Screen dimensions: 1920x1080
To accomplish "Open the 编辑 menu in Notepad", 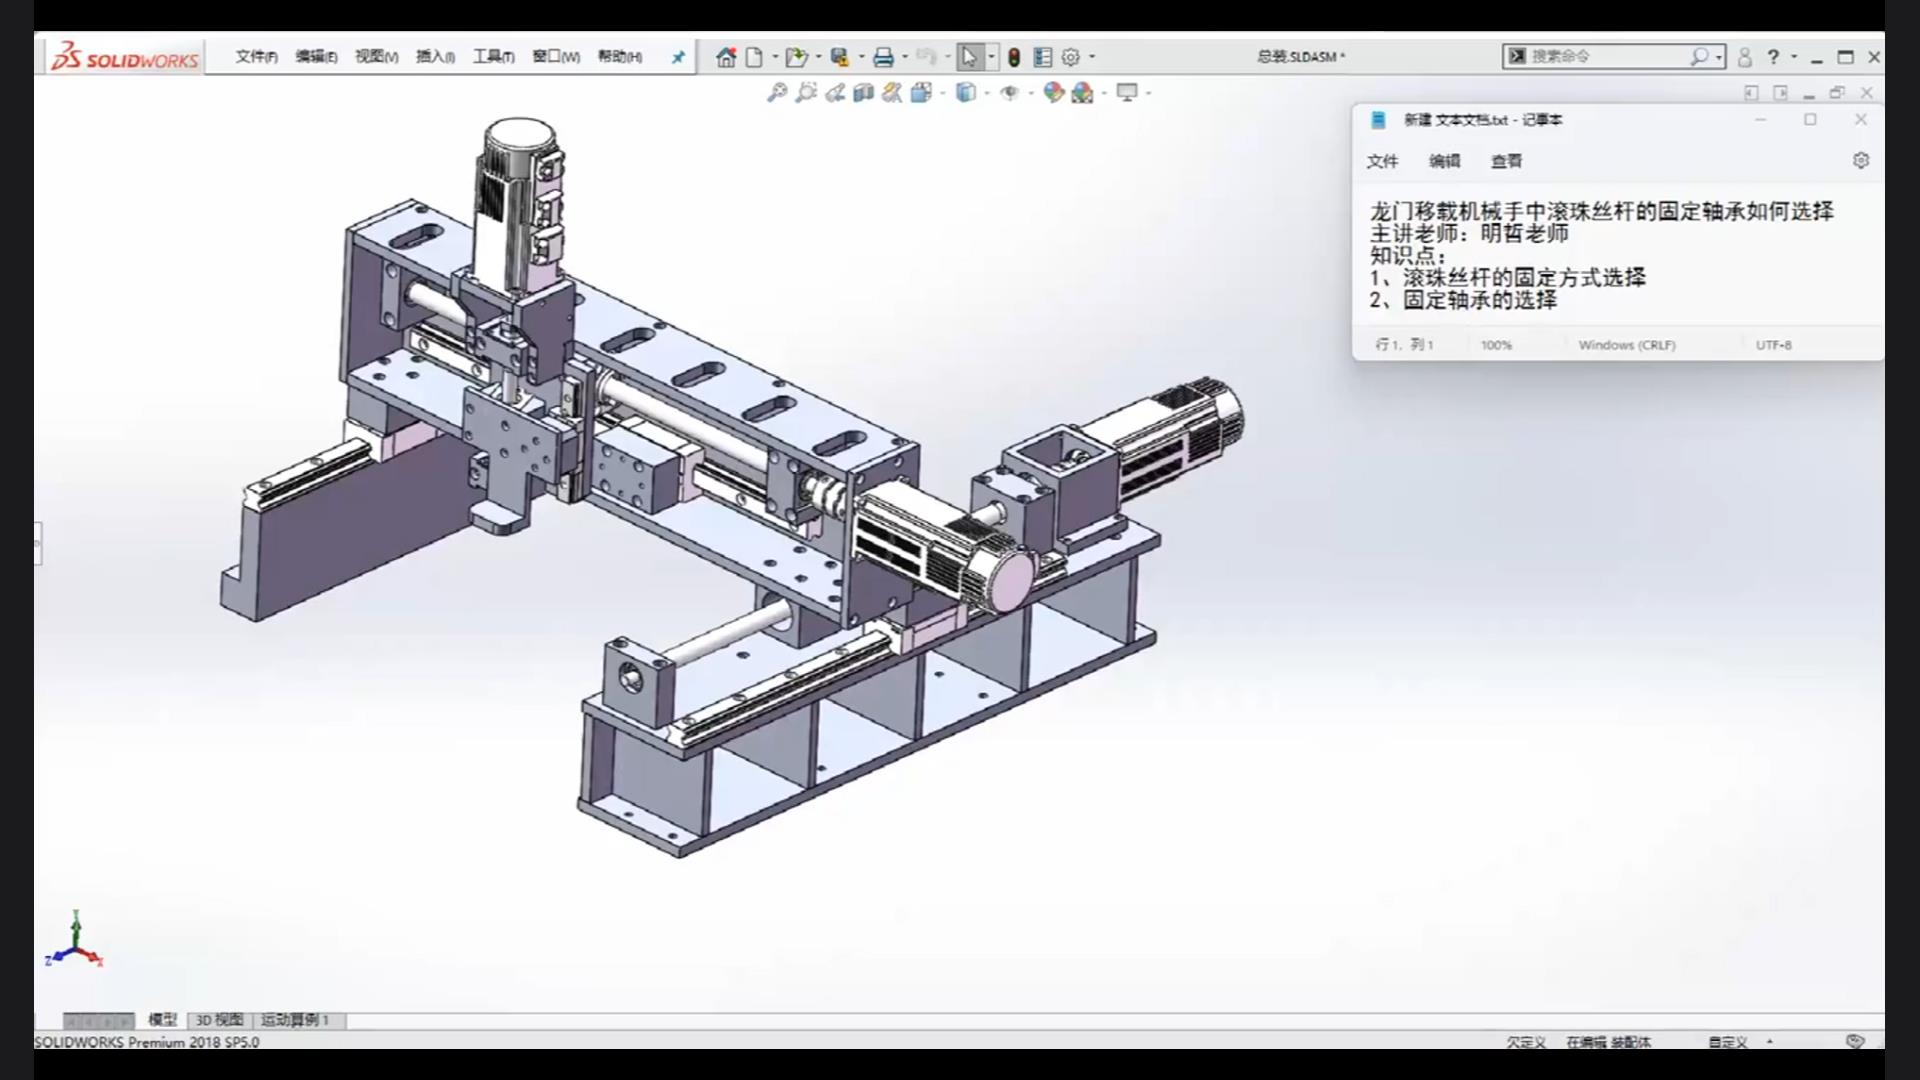I will point(1444,161).
